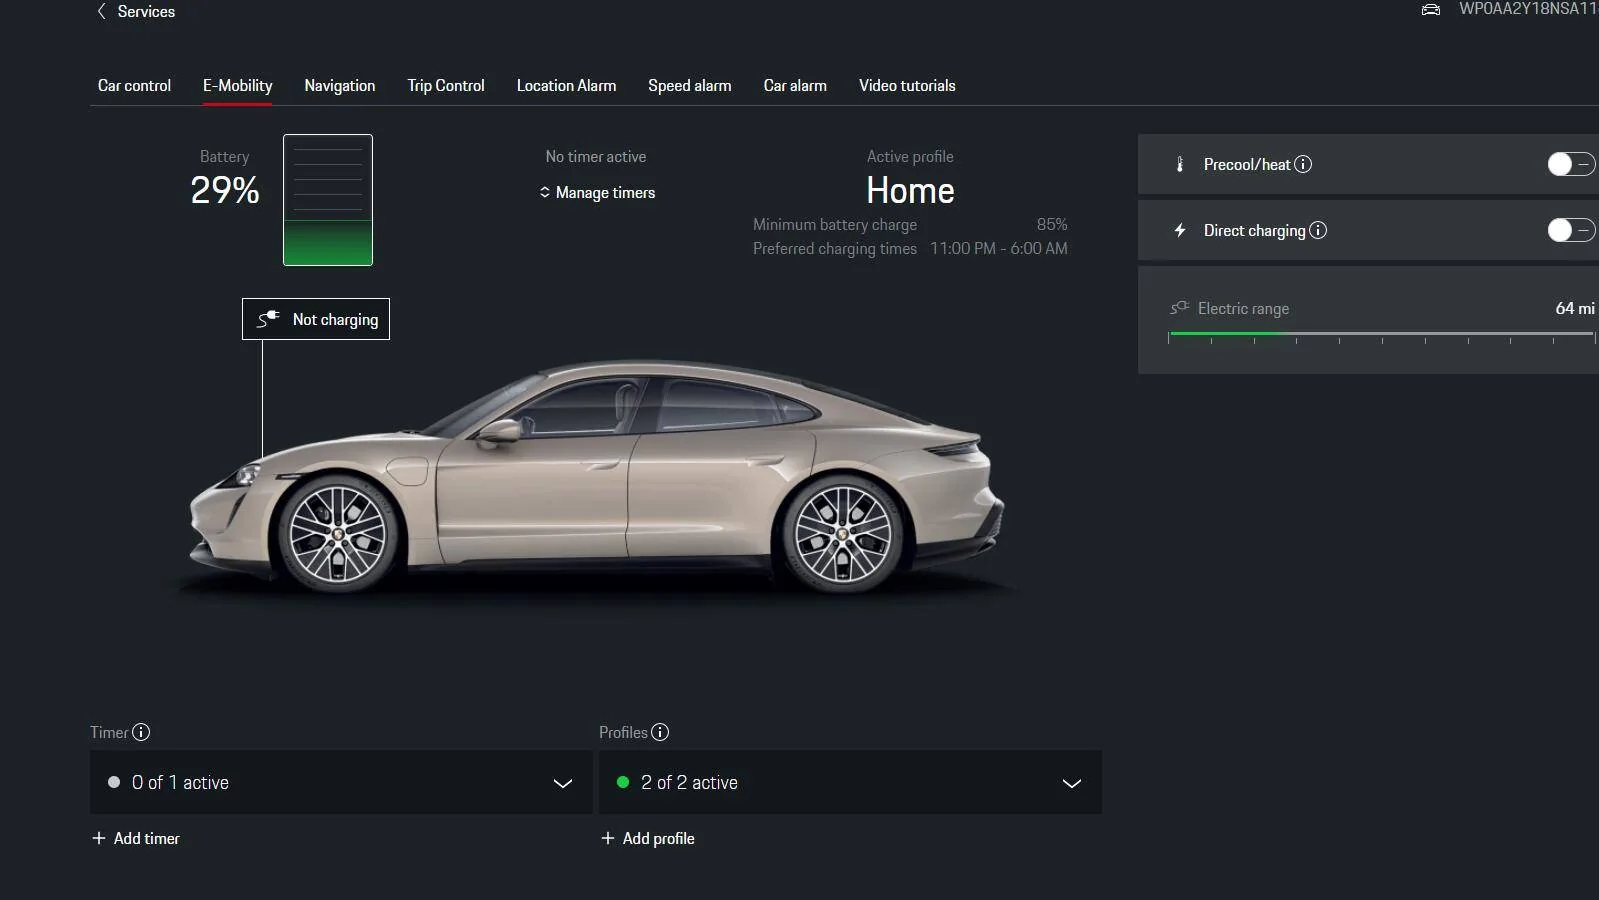Open the Navigation tab
Image resolution: width=1599 pixels, height=900 pixels.
pyautogui.click(x=340, y=86)
